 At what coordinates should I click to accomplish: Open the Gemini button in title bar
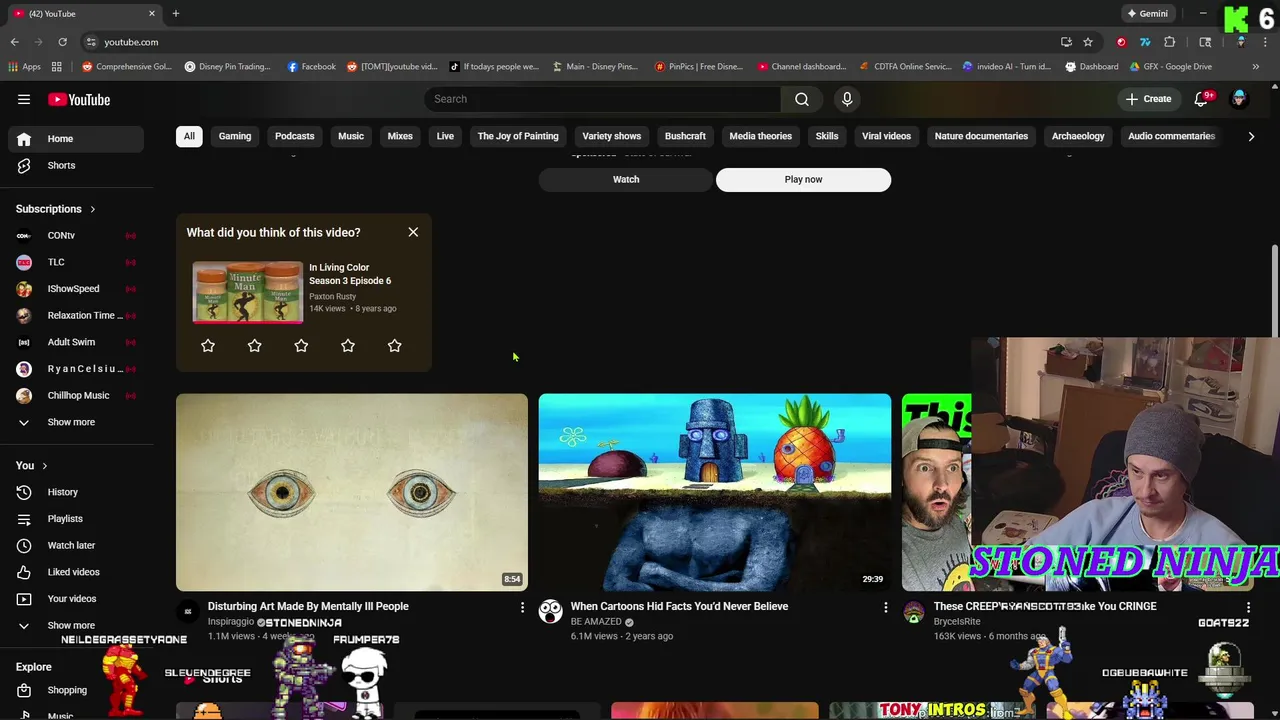click(1147, 14)
